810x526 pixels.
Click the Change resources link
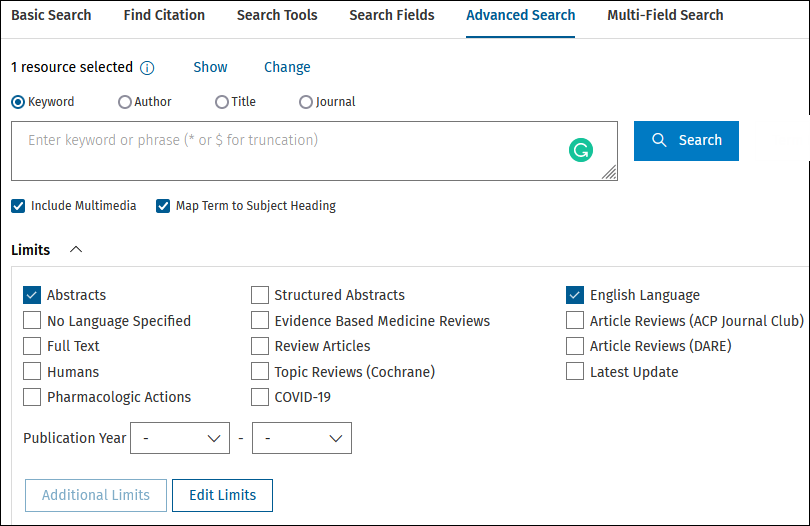(x=287, y=67)
